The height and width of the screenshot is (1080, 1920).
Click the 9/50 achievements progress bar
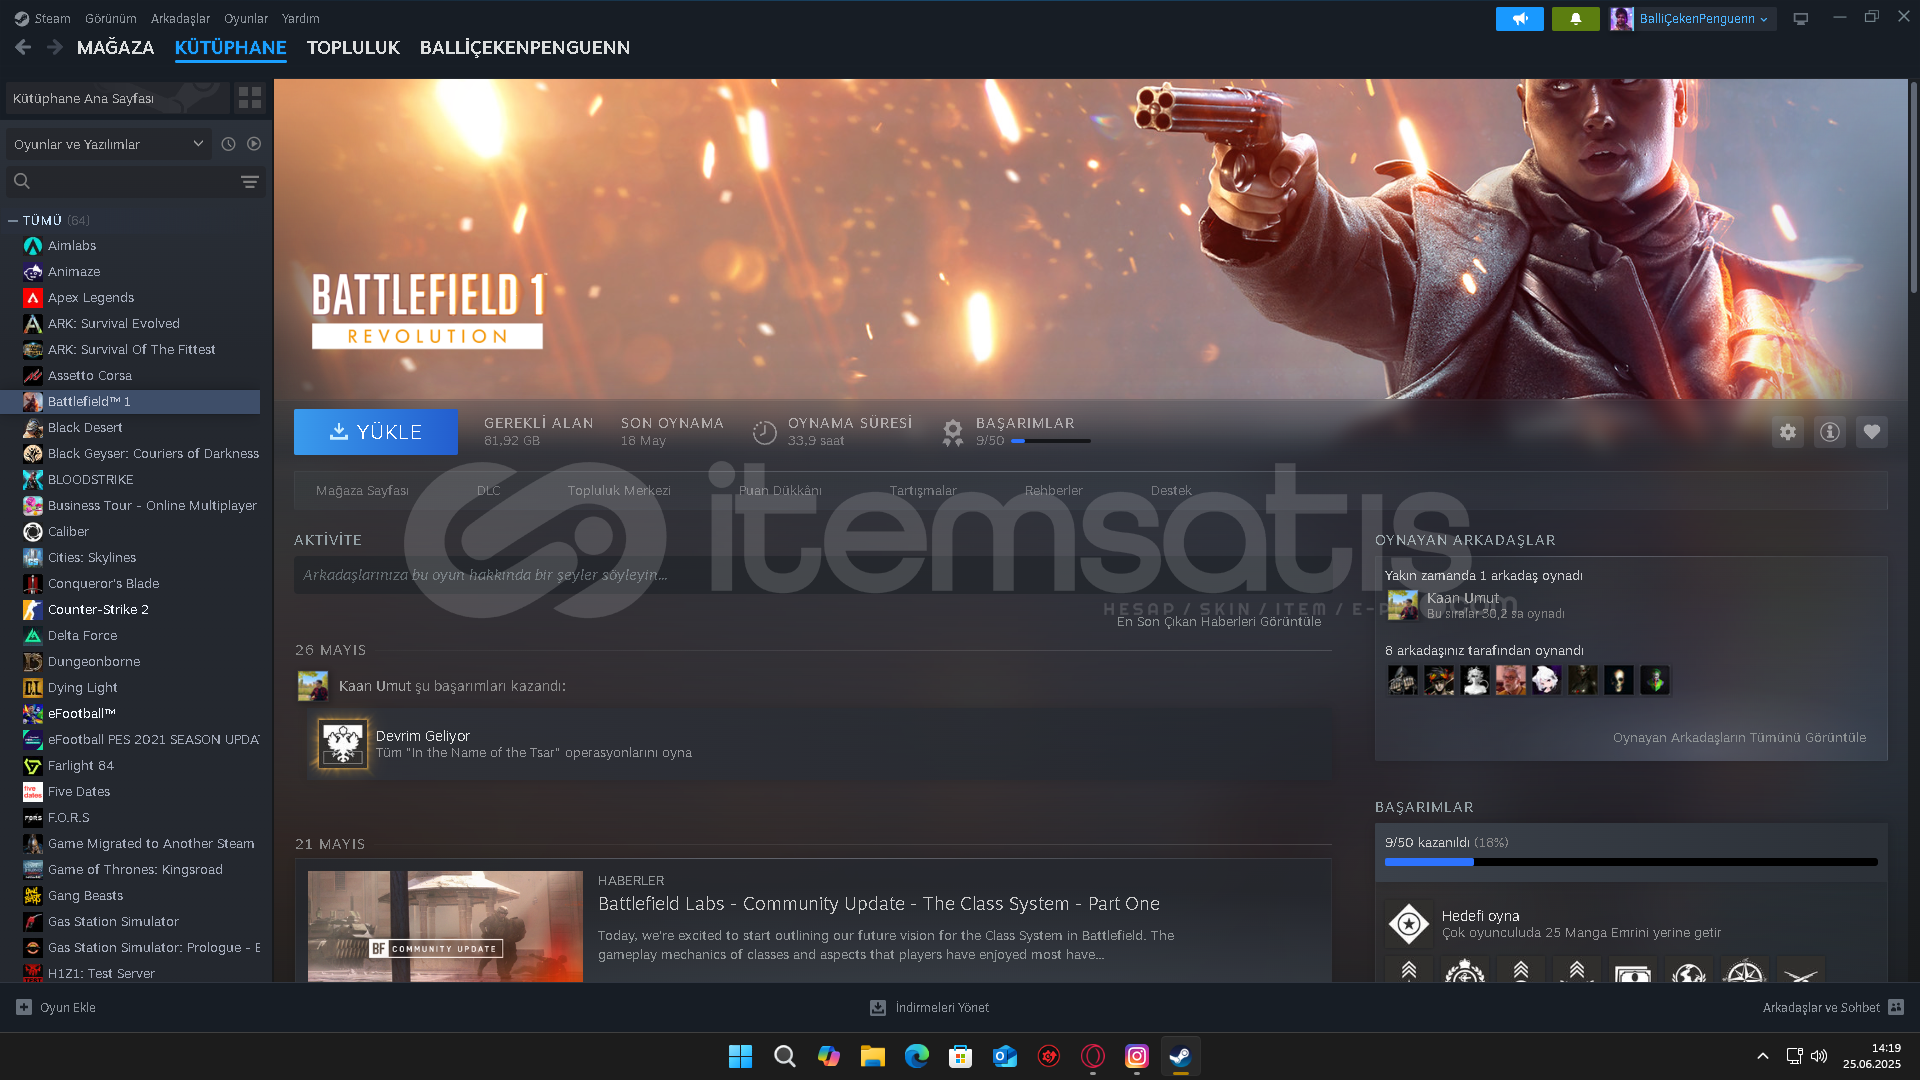click(1631, 862)
